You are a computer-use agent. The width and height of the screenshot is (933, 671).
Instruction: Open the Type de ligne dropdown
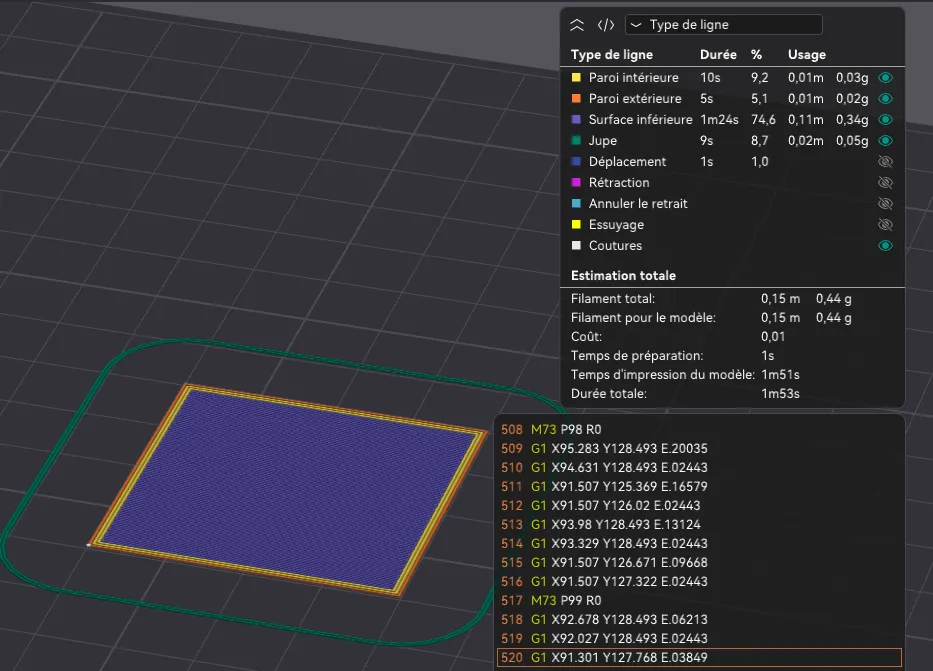click(x=724, y=25)
